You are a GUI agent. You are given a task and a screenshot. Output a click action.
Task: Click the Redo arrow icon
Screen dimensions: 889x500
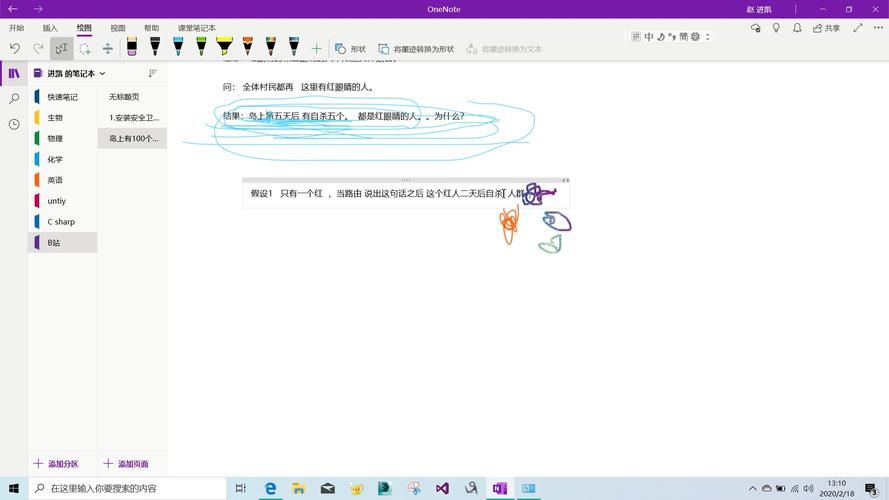tap(38, 49)
